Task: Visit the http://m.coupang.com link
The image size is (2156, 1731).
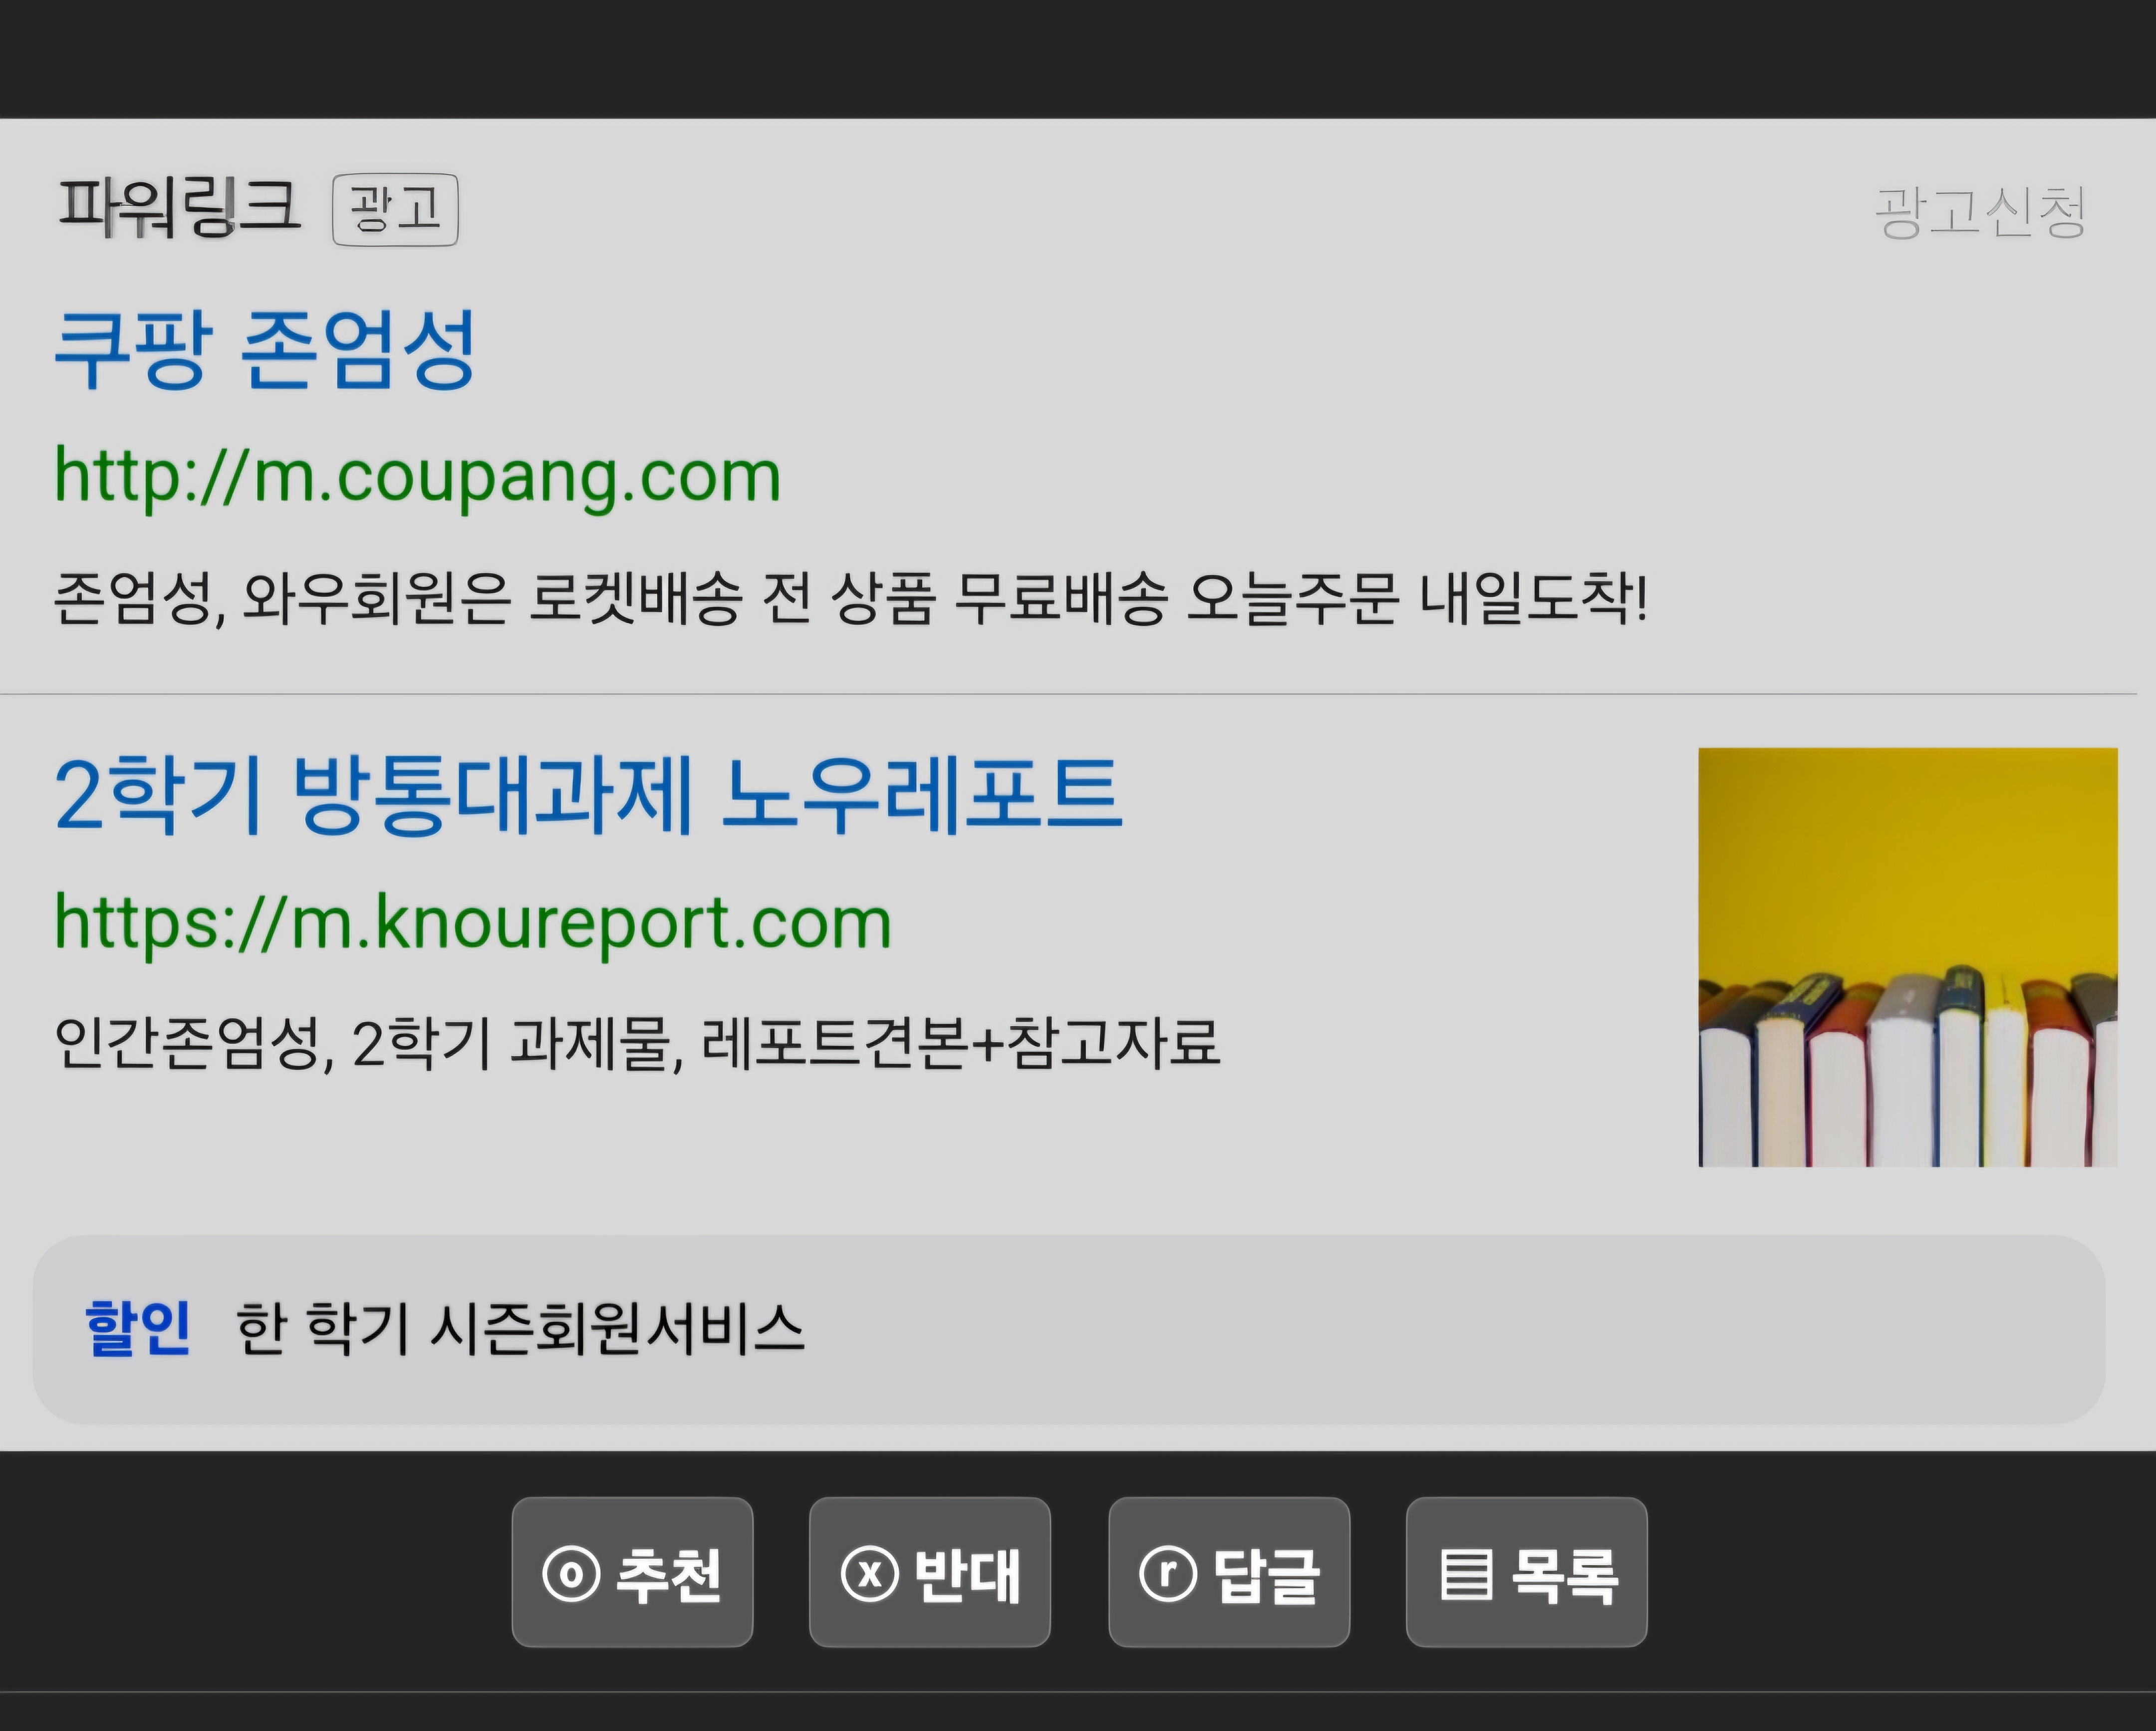Action: (417, 477)
